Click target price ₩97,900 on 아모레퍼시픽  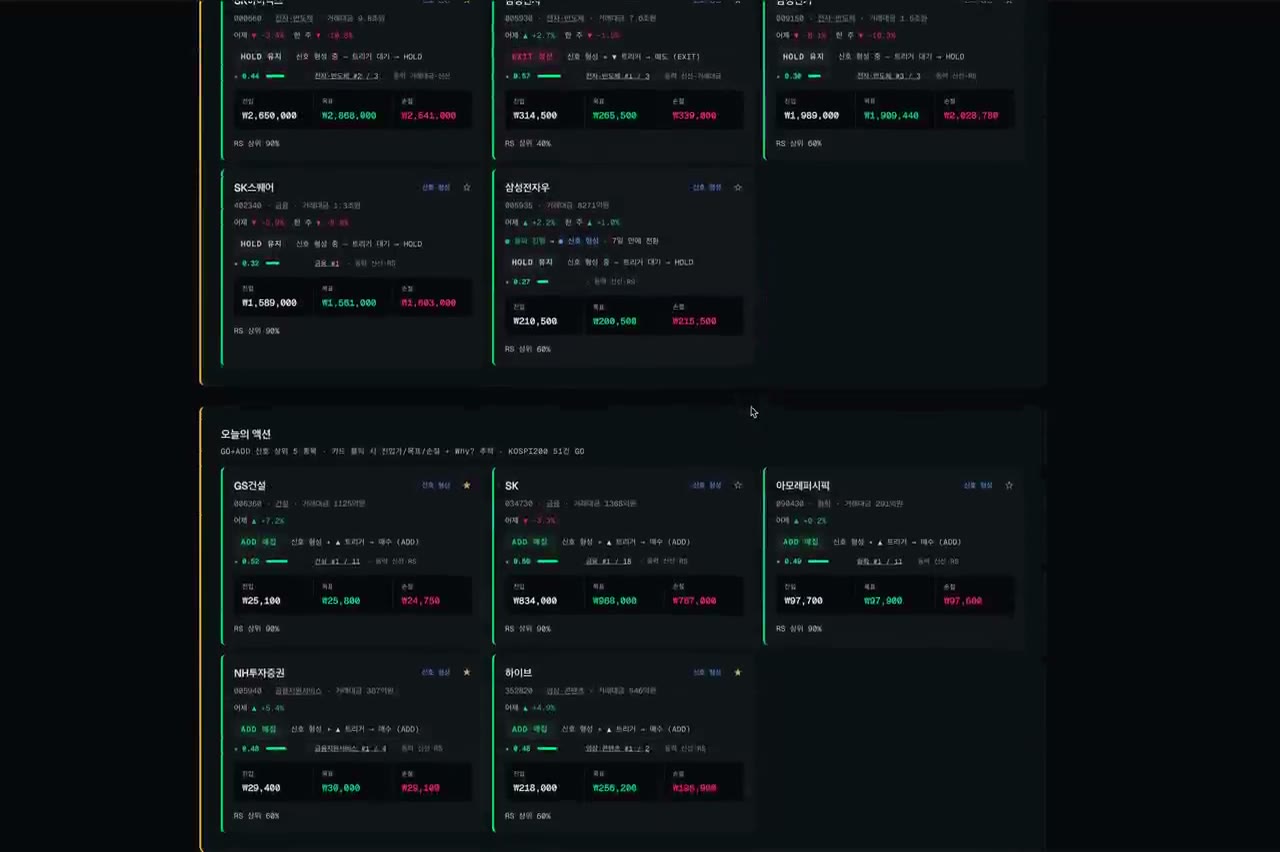pyautogui.click(x=883, y=600)
